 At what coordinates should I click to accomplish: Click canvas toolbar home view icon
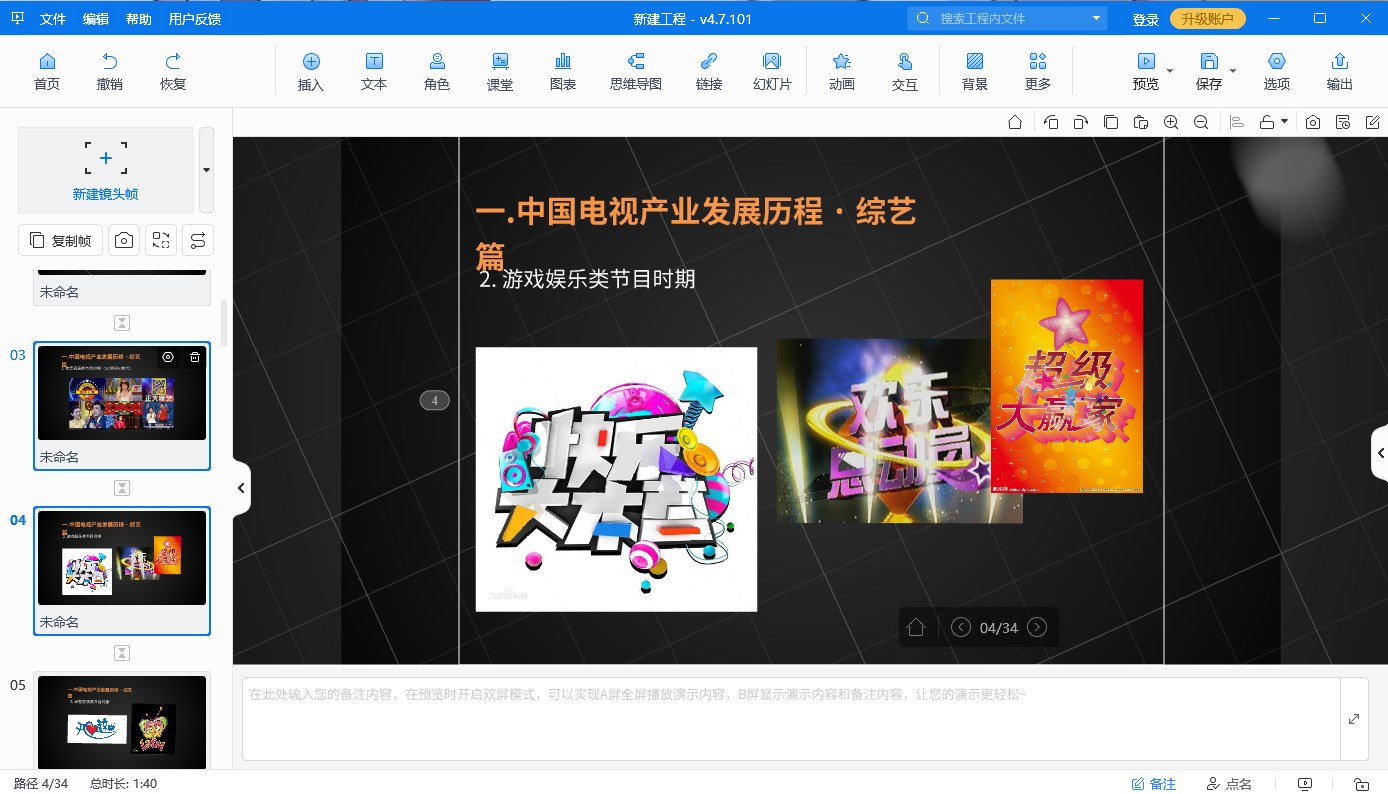pyautogui.click(x=1015, y=122)
